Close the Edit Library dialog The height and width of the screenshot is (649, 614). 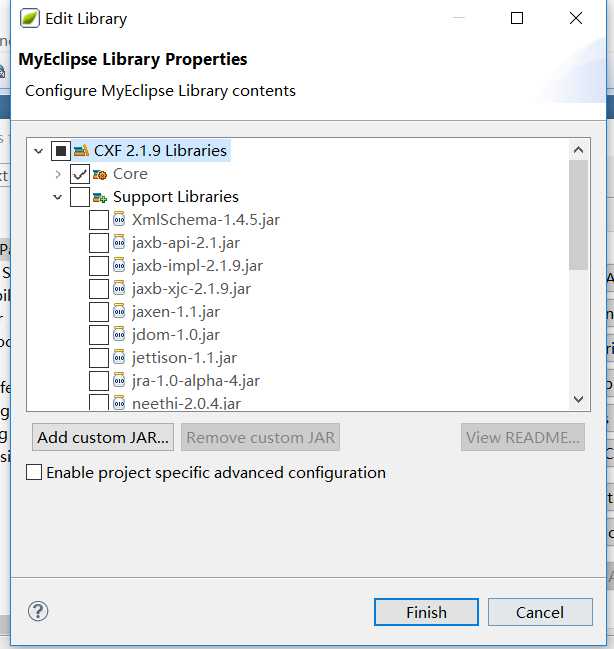[576, 18]
